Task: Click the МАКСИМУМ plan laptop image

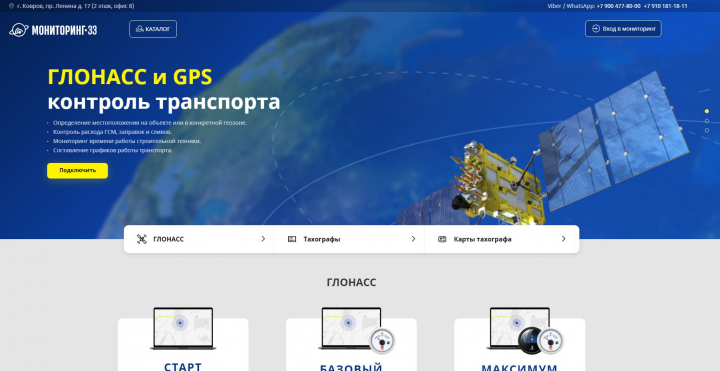Action: 519,329
